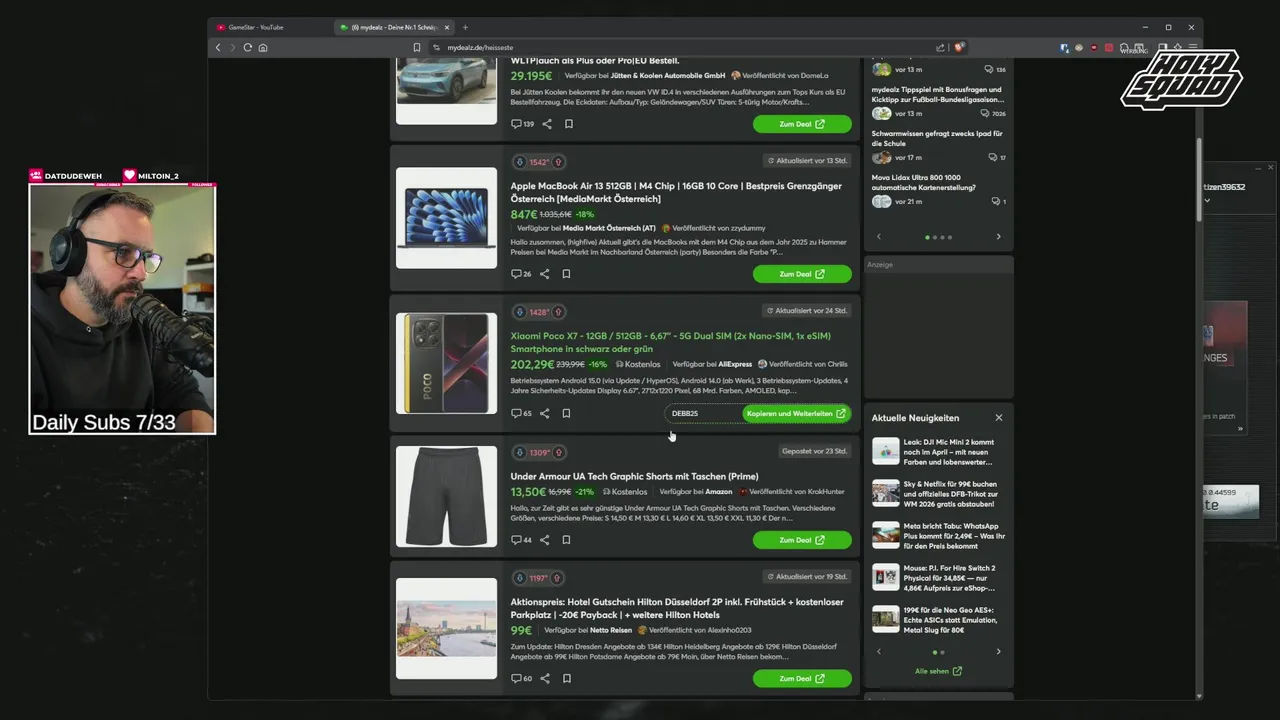The height and width of the screenshot is (720, 1280).
Task: Bookmark the Hilton Düsseldorf hotel deal
Action: [x=566, y=678]
